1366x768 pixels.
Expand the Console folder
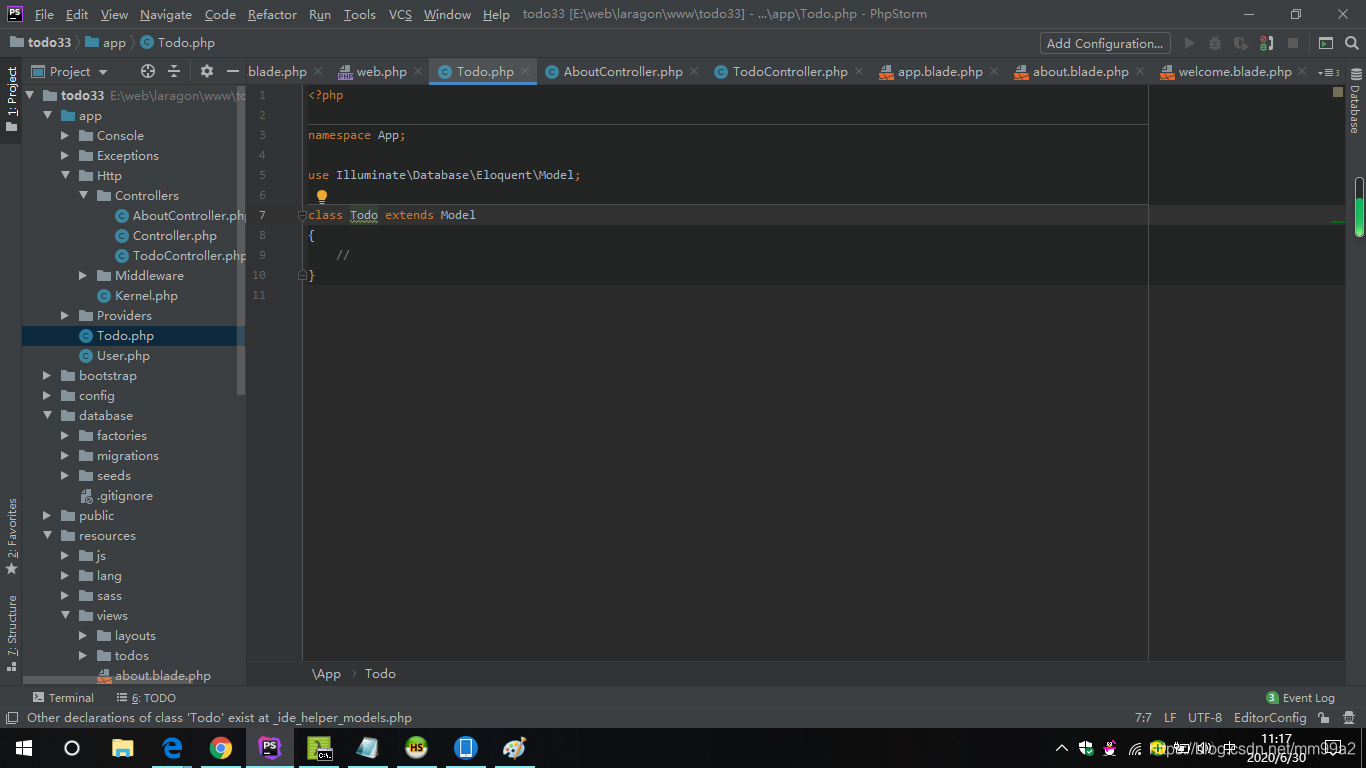tap(65, 136)
